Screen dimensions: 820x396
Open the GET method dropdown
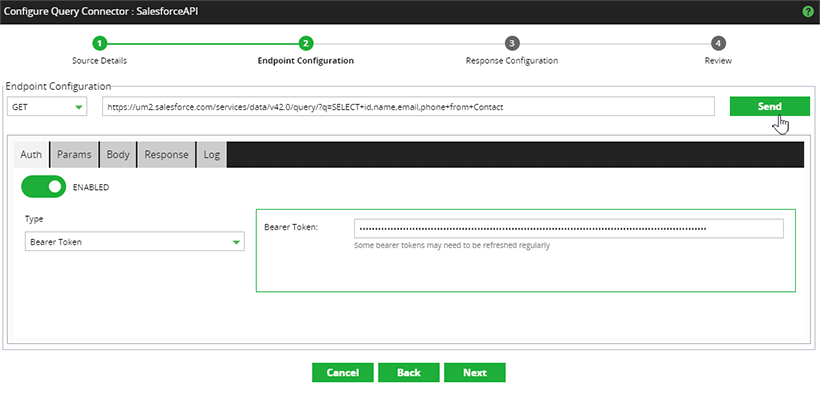(47, 107)
